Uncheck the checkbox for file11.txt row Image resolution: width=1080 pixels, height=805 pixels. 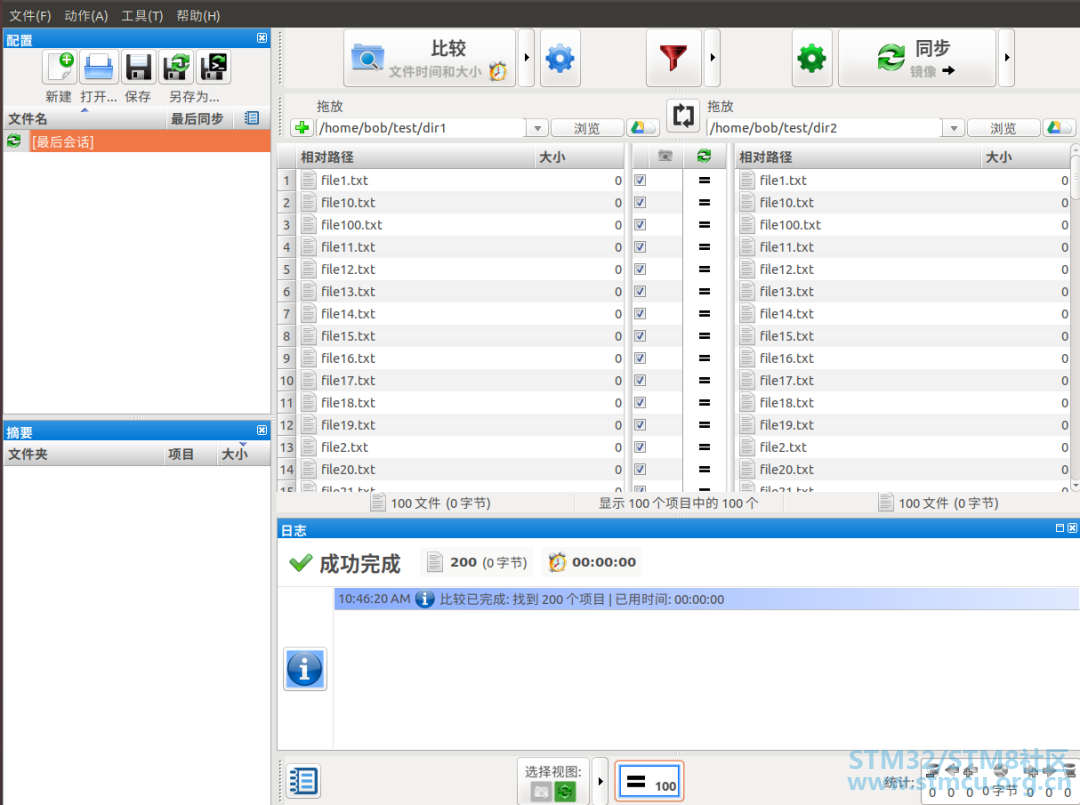pyautogui.click(x=640, y=247)
